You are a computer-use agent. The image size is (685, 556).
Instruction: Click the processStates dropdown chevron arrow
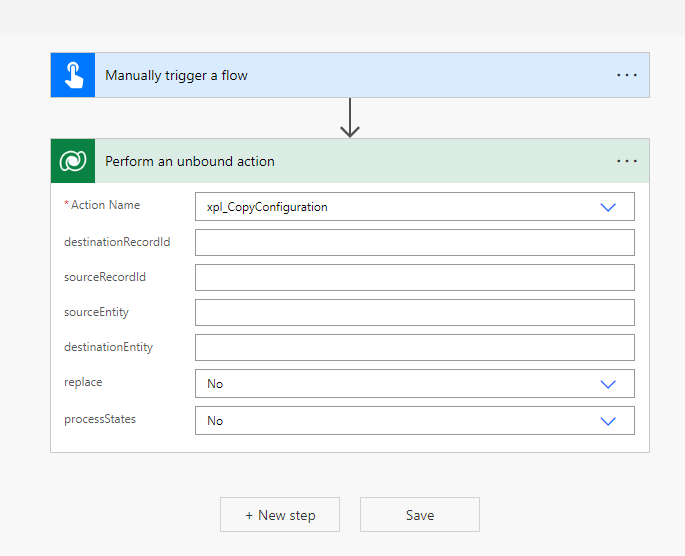pos(608,421)
